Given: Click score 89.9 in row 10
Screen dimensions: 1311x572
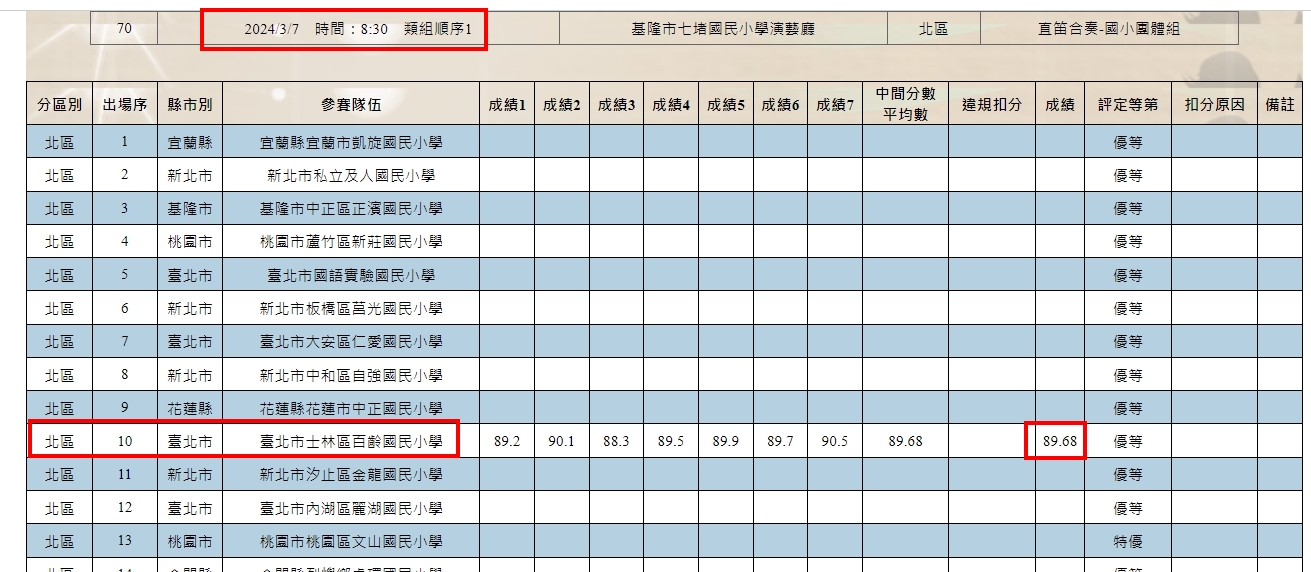Looking at the screenshot, I should (x=725, y=441).
